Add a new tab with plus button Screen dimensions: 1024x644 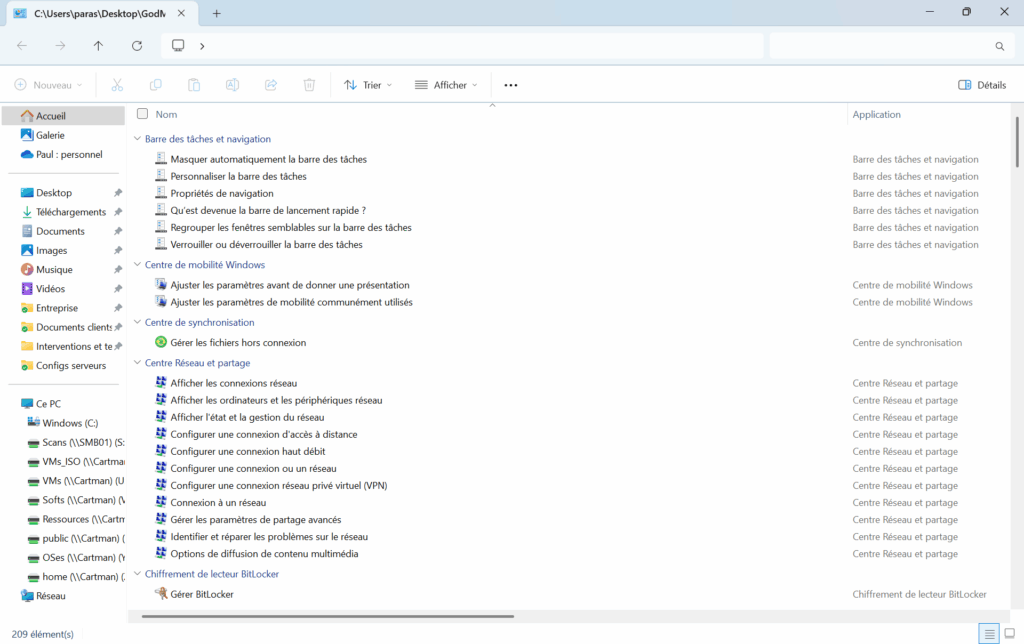pos(216,13)
